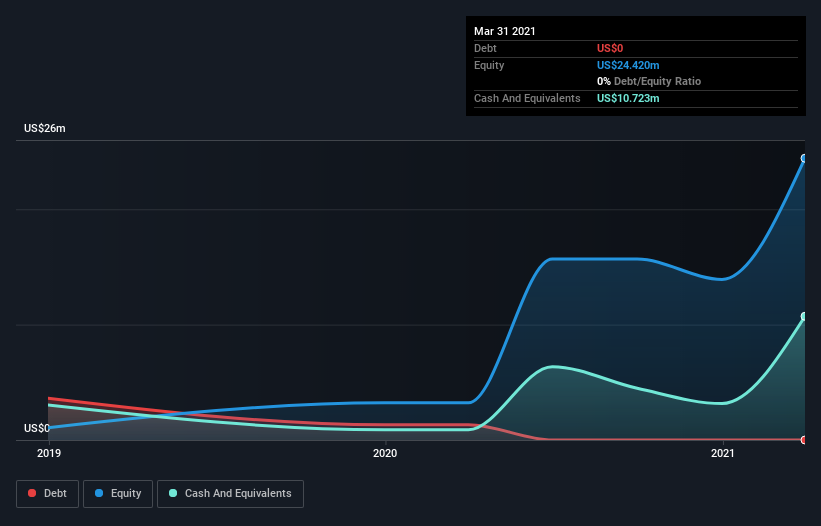The image size is (821, 526).
Task: Select the 2021 x-axis label
Action: click(723, 453)
